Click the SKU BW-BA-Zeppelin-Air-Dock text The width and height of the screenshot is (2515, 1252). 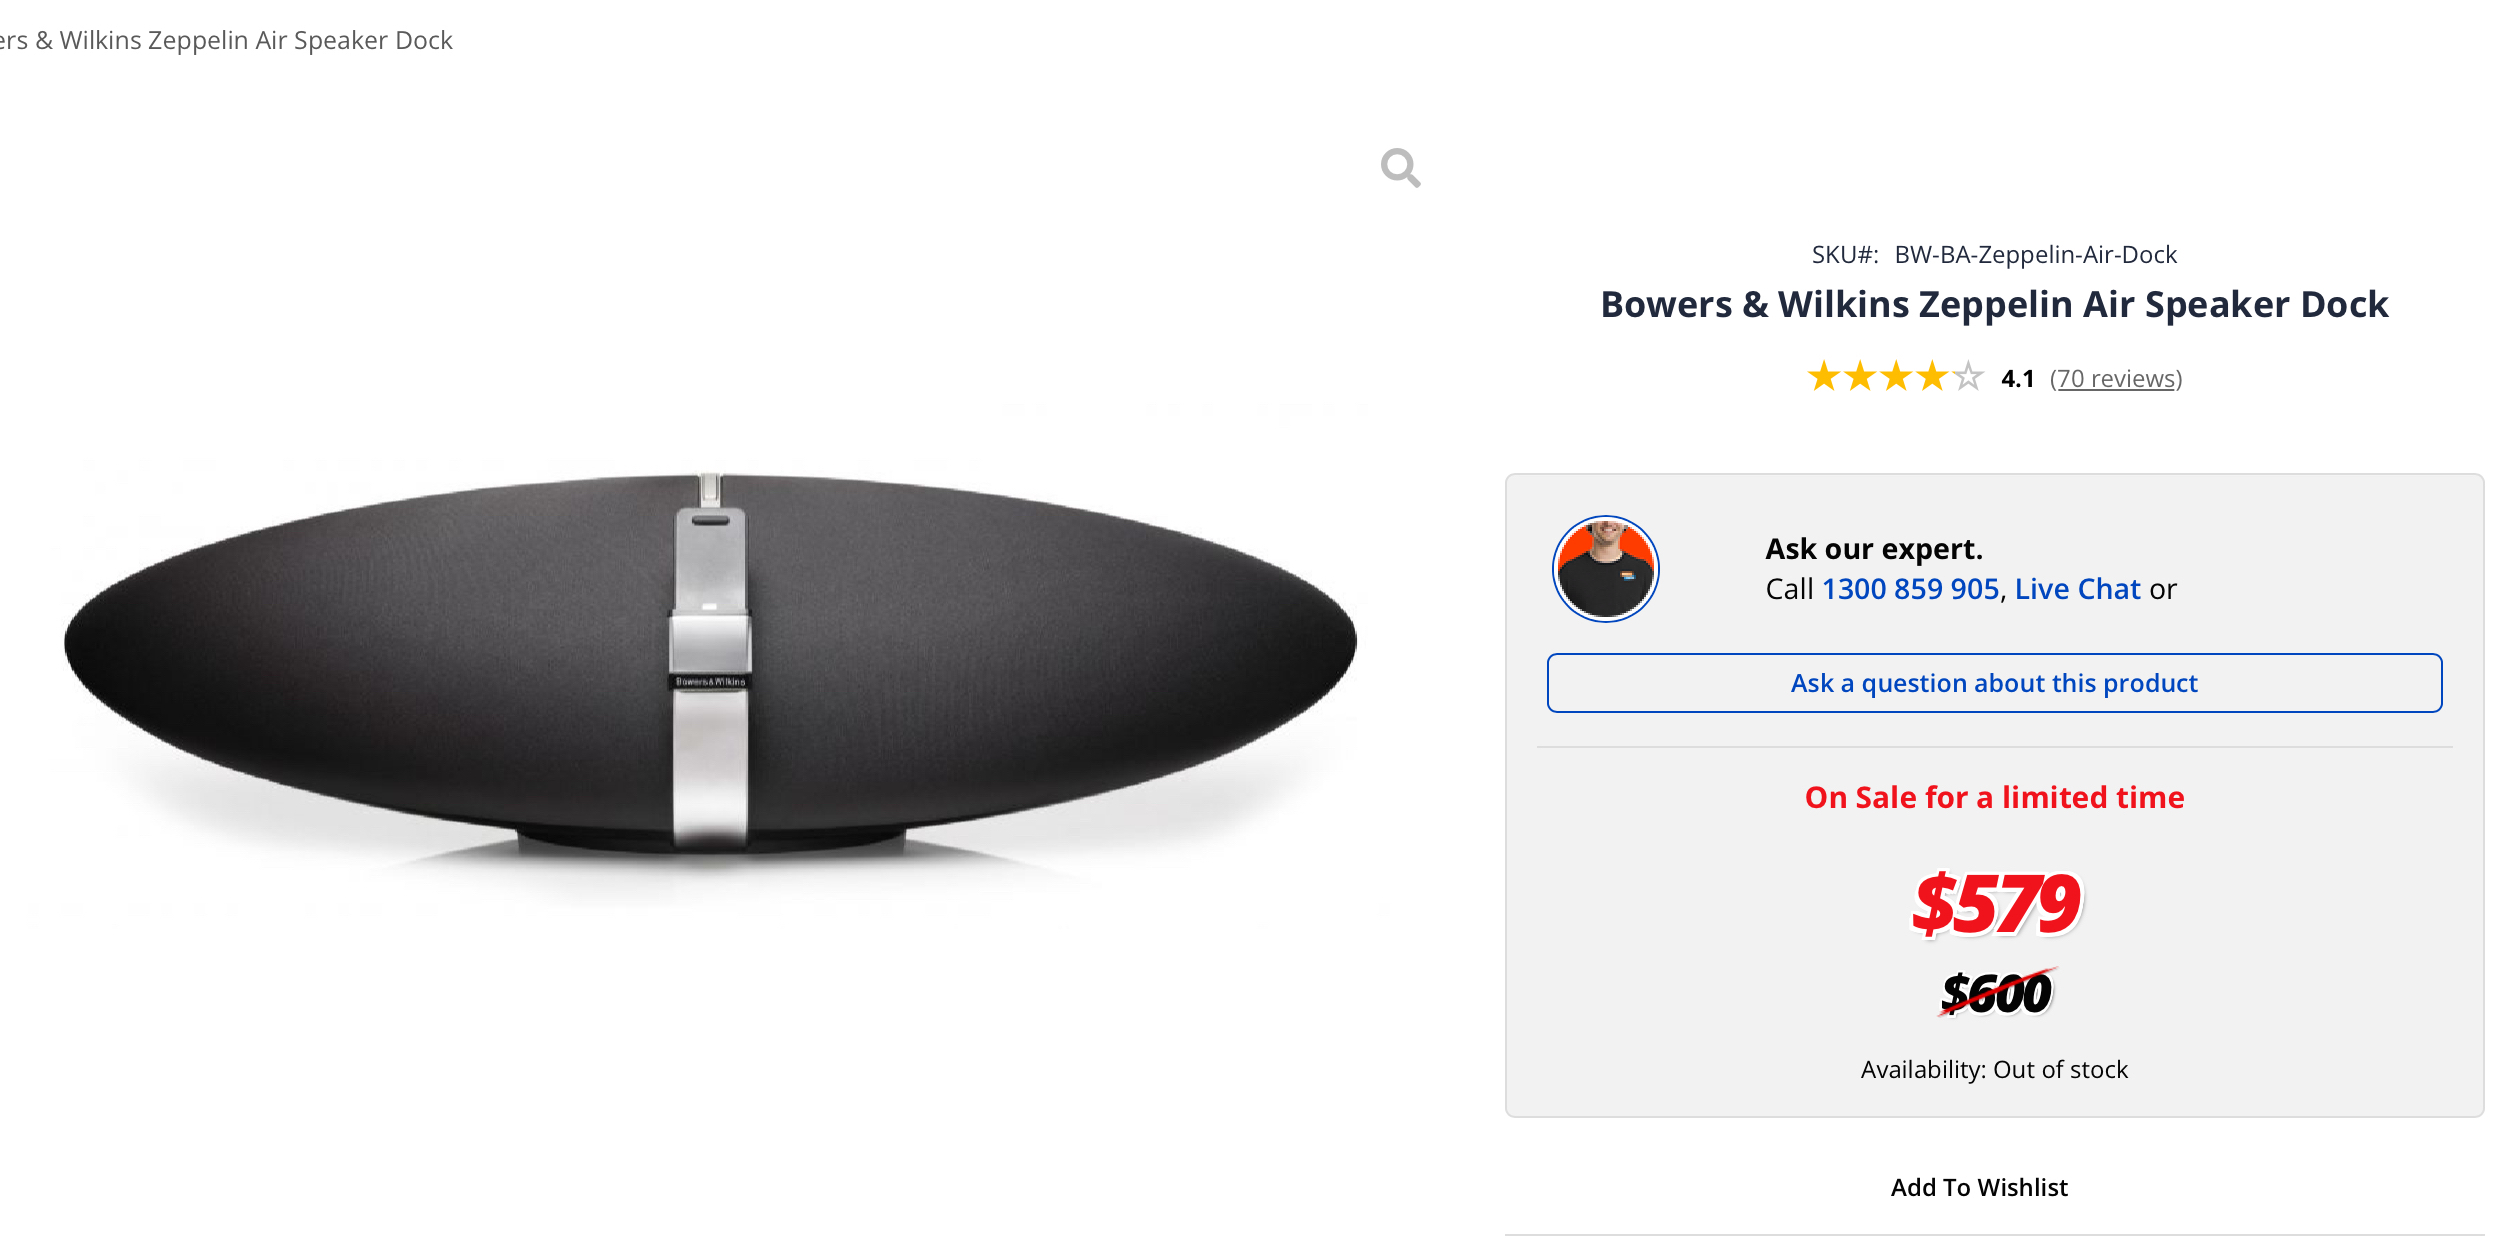click(x=2035, y=255)
